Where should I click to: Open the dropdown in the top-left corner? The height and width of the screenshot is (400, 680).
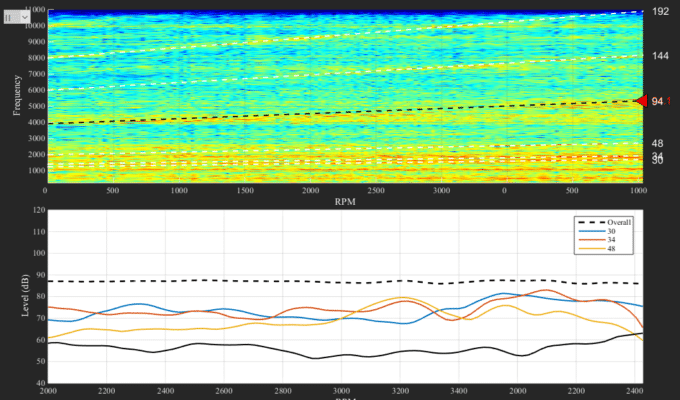coord(18,18)
